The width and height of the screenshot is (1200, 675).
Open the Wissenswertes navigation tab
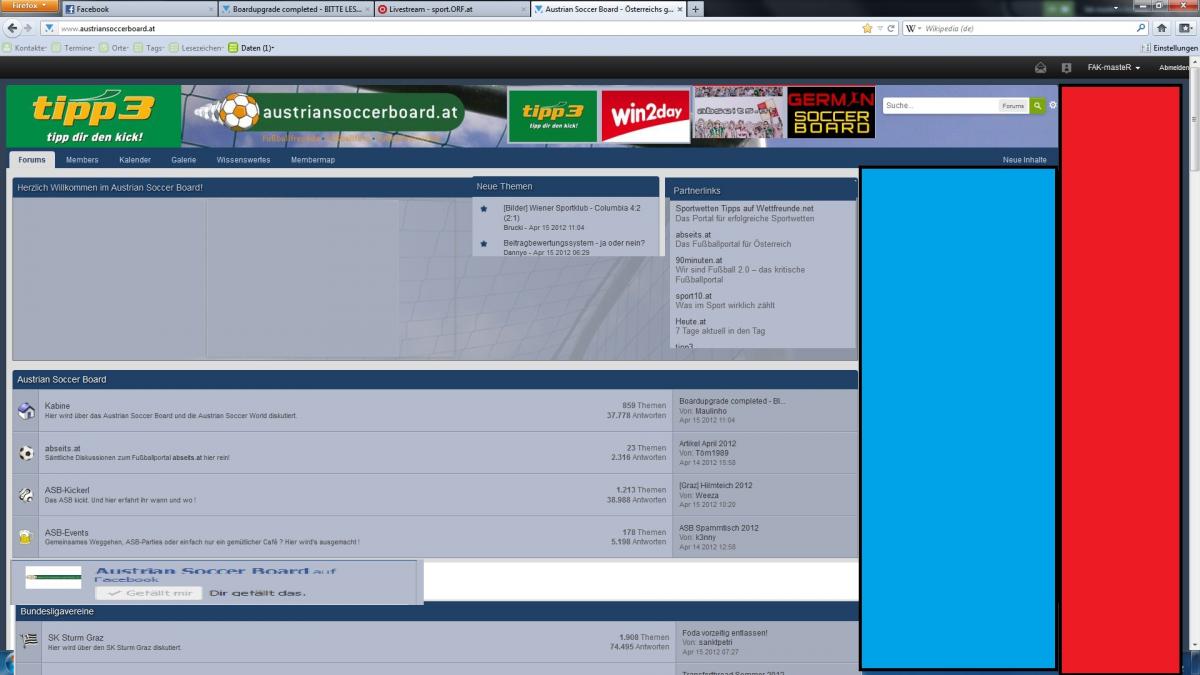click(x=243, y=160)
